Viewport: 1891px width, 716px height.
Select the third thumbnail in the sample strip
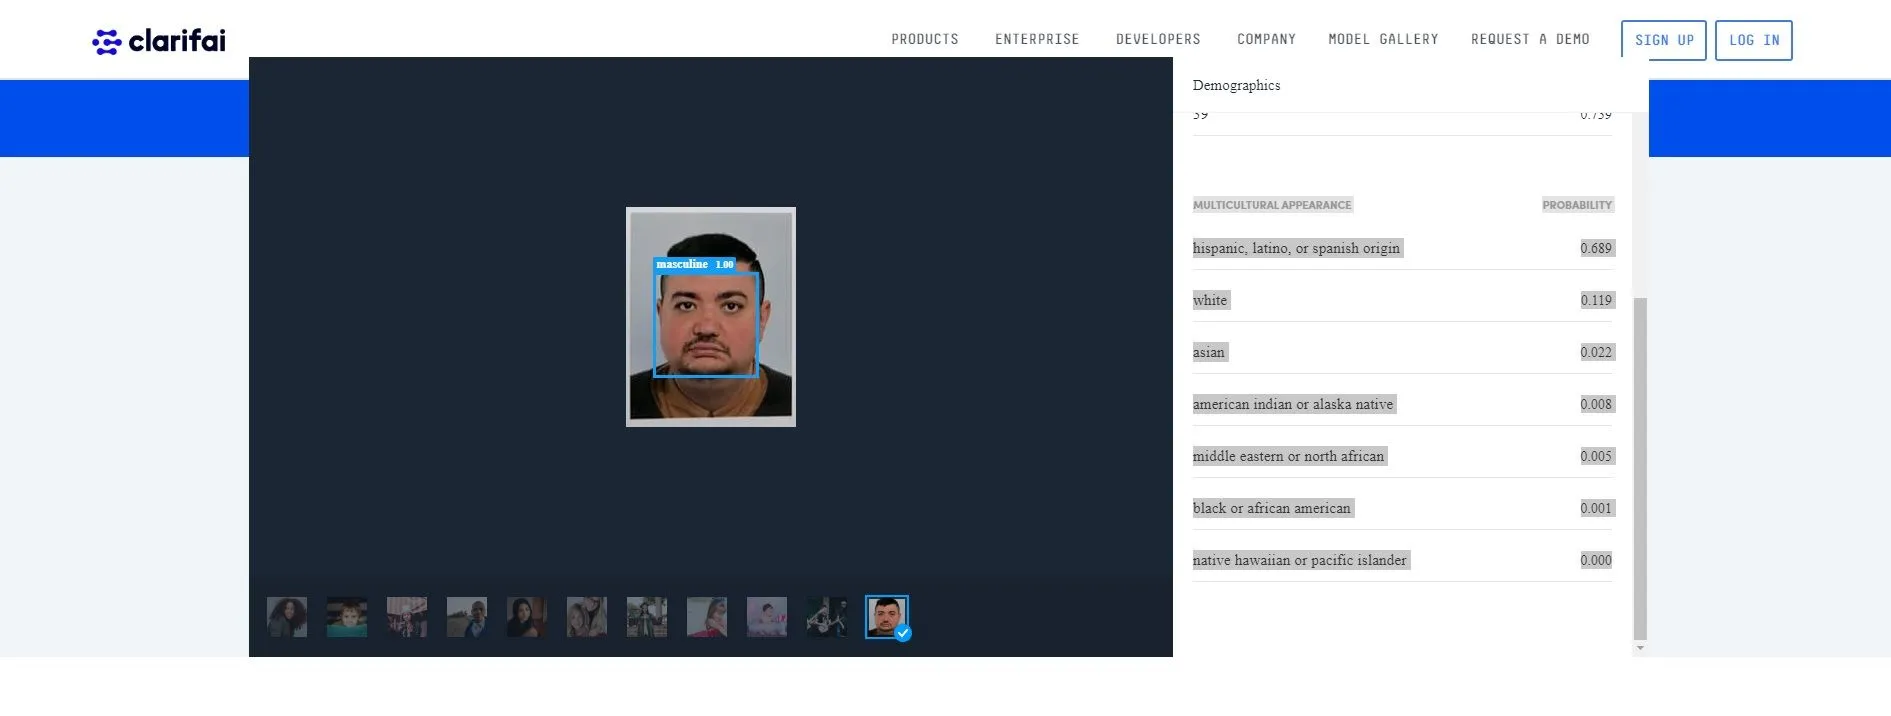click(407, 617)
